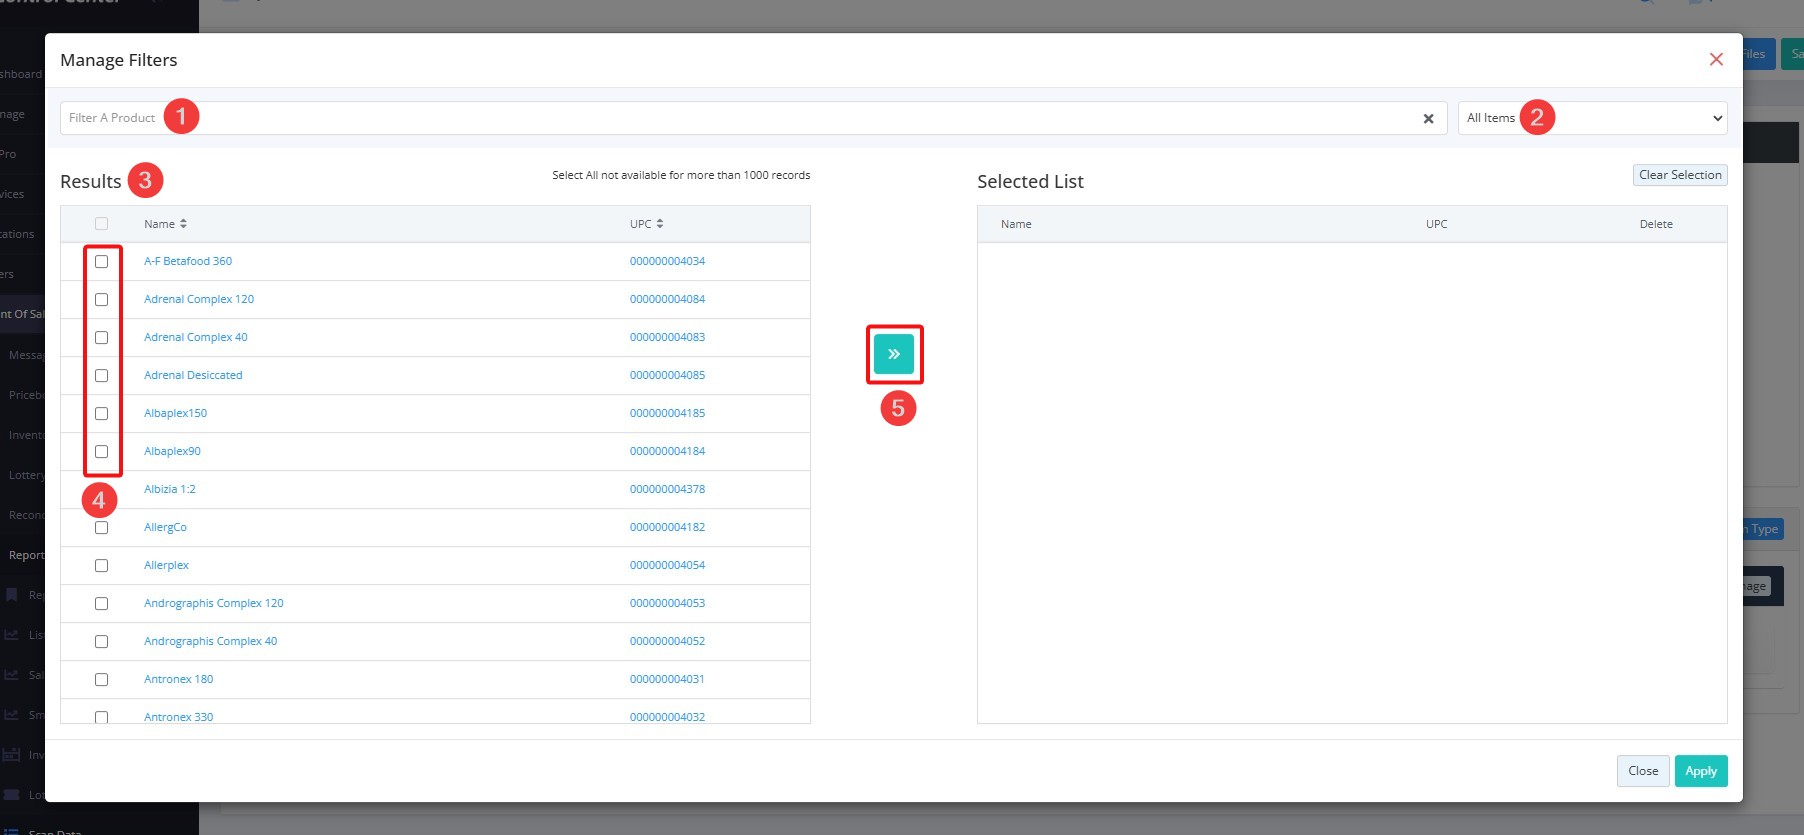Check the Allerplex checkbox
The height and width of the screenshot is (835, 1804).
[101, 566]
